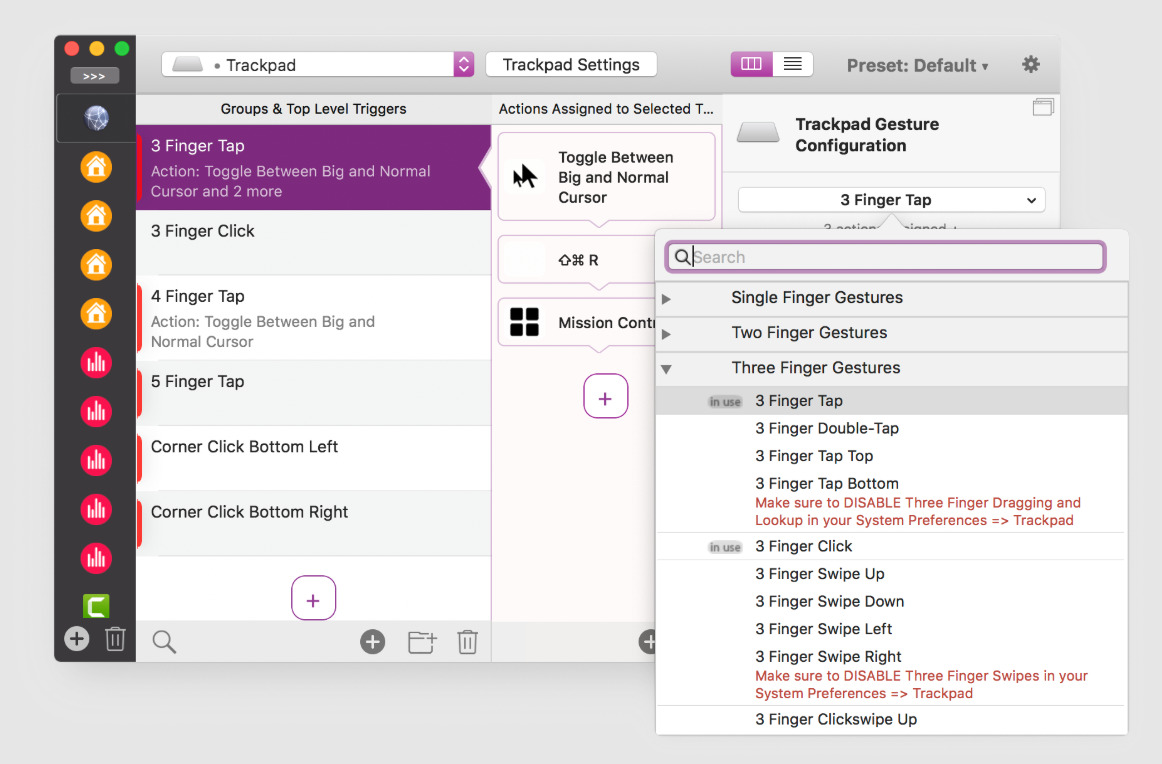Choose 3 Finger Swipe Up from list
The height and width of the screenshot is (764, 1162).
click(x=820, y=574)
